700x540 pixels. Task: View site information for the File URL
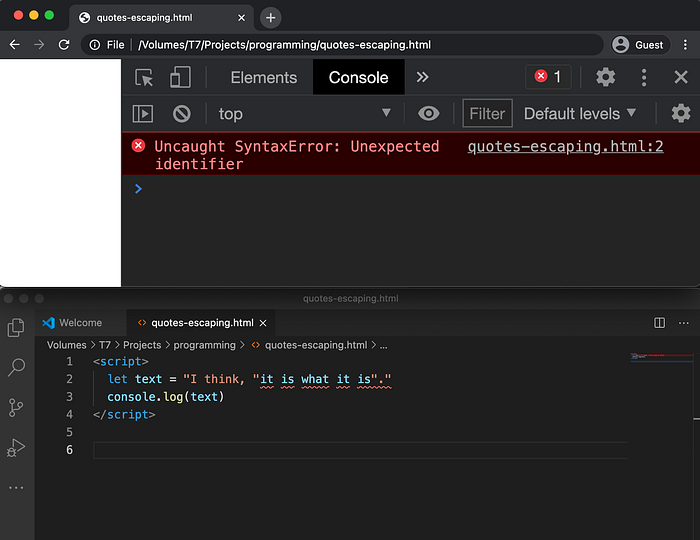pyautogui.click(x=95, y=45)
